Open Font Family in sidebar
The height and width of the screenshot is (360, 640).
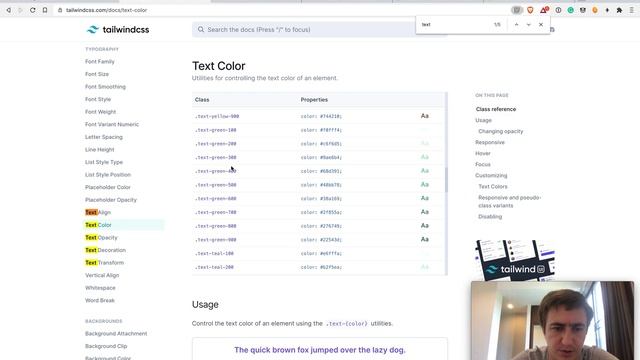click(x=100, y=62)
